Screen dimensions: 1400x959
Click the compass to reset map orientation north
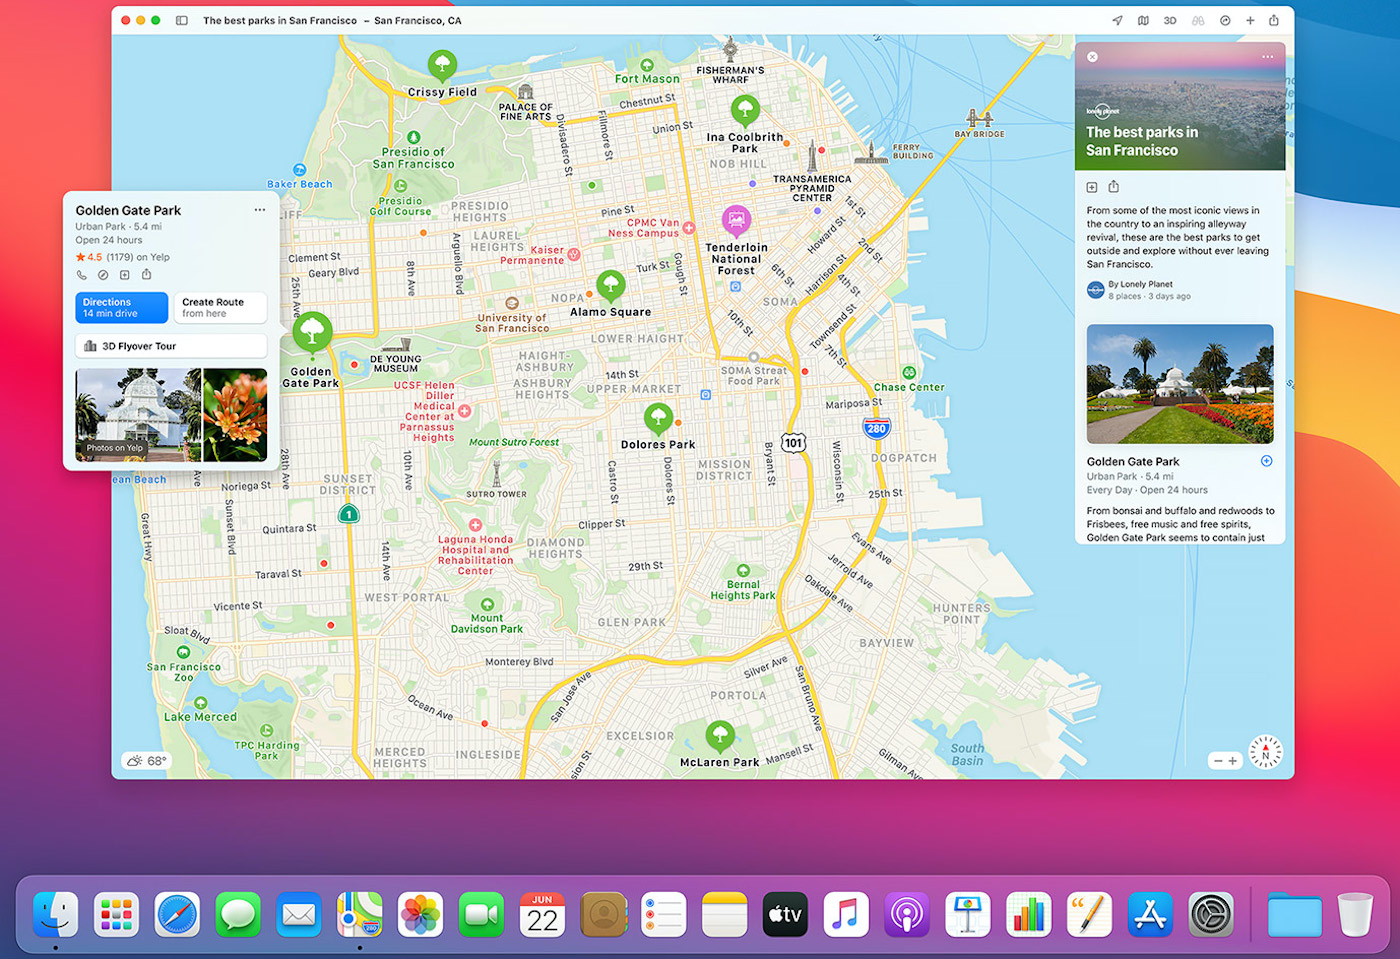1265,752
